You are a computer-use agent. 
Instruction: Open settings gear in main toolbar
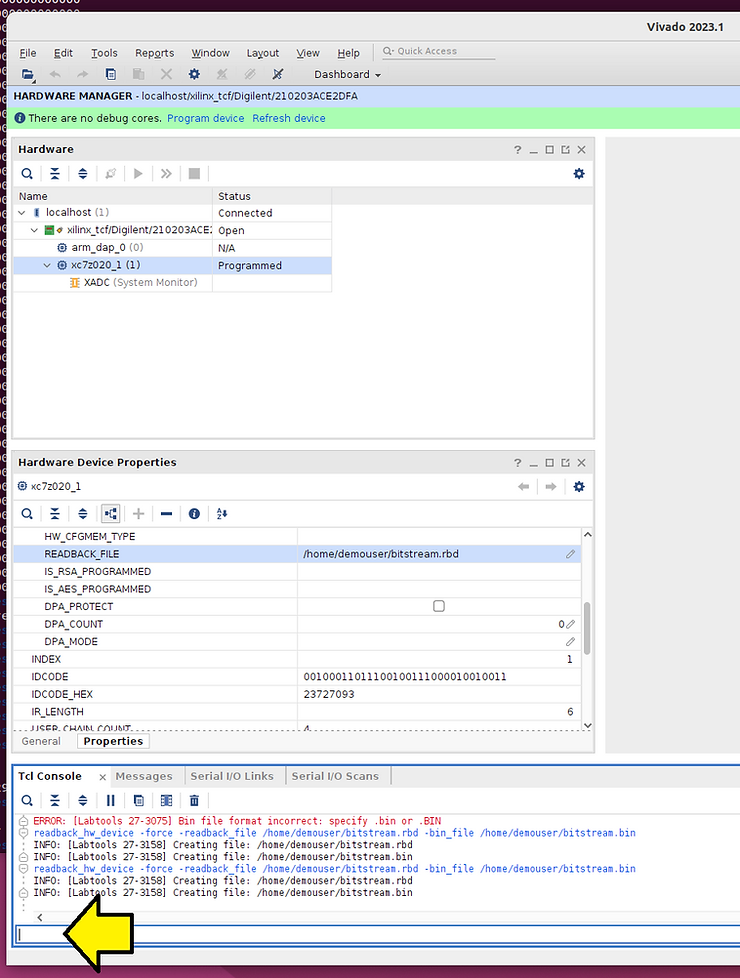coord(194,74)
